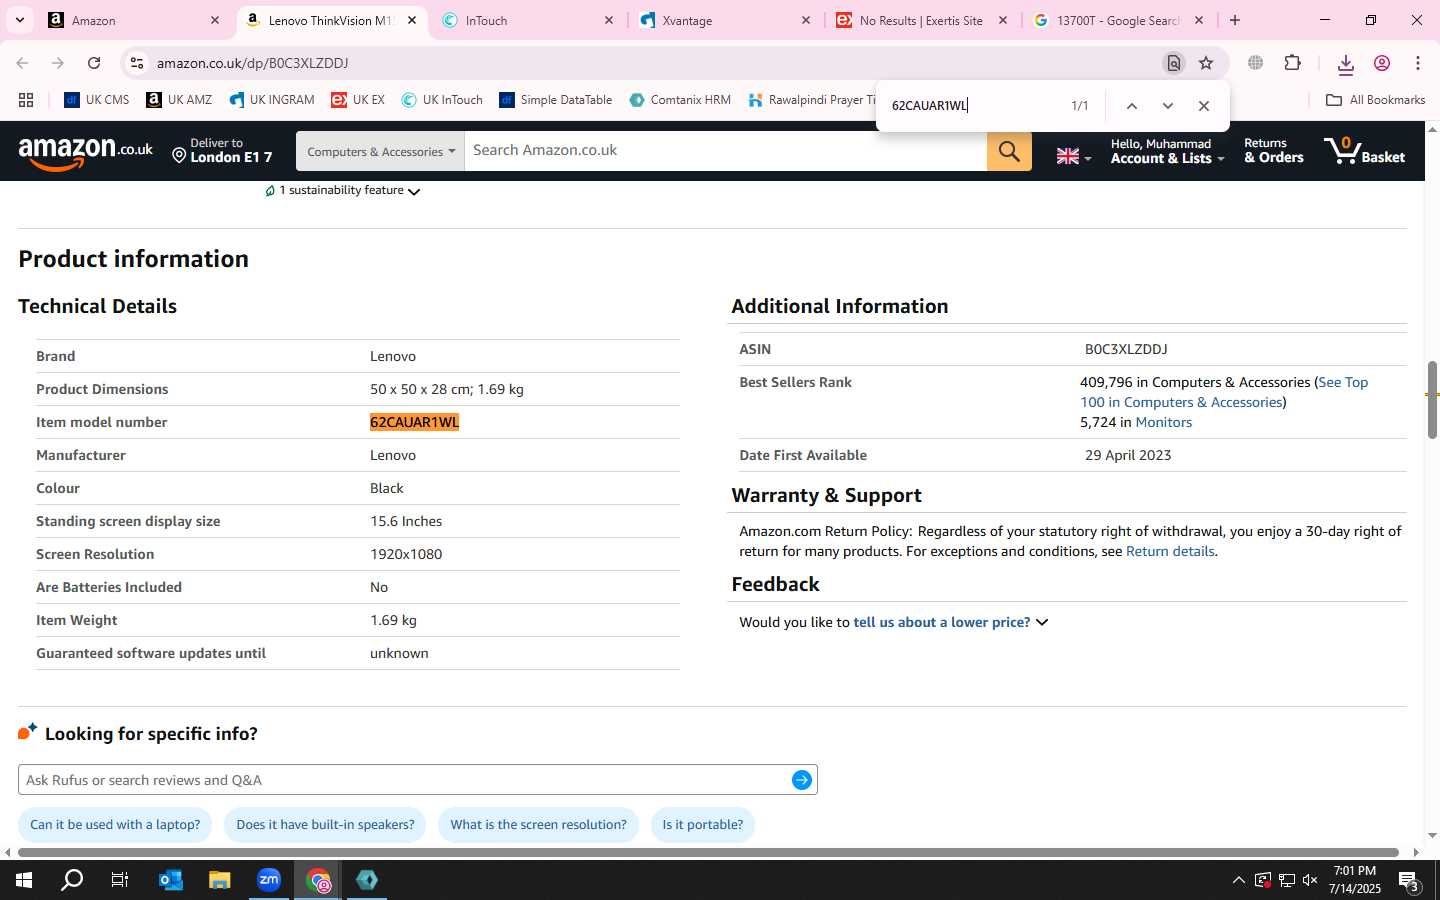Go back with browser back arrow
1440x900 pixels.
pyautogui.click(x=22, y=63)
